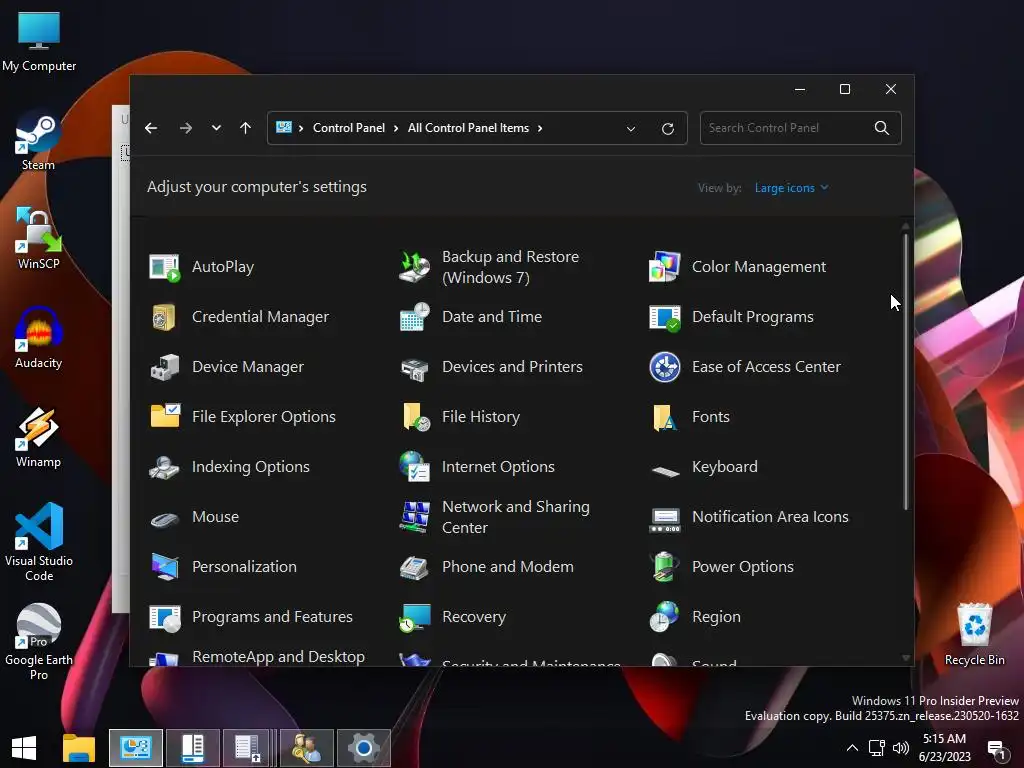Open Notification Area Icons icon
The height and width of the screenshot is (768, 1024).
(665, 520)
